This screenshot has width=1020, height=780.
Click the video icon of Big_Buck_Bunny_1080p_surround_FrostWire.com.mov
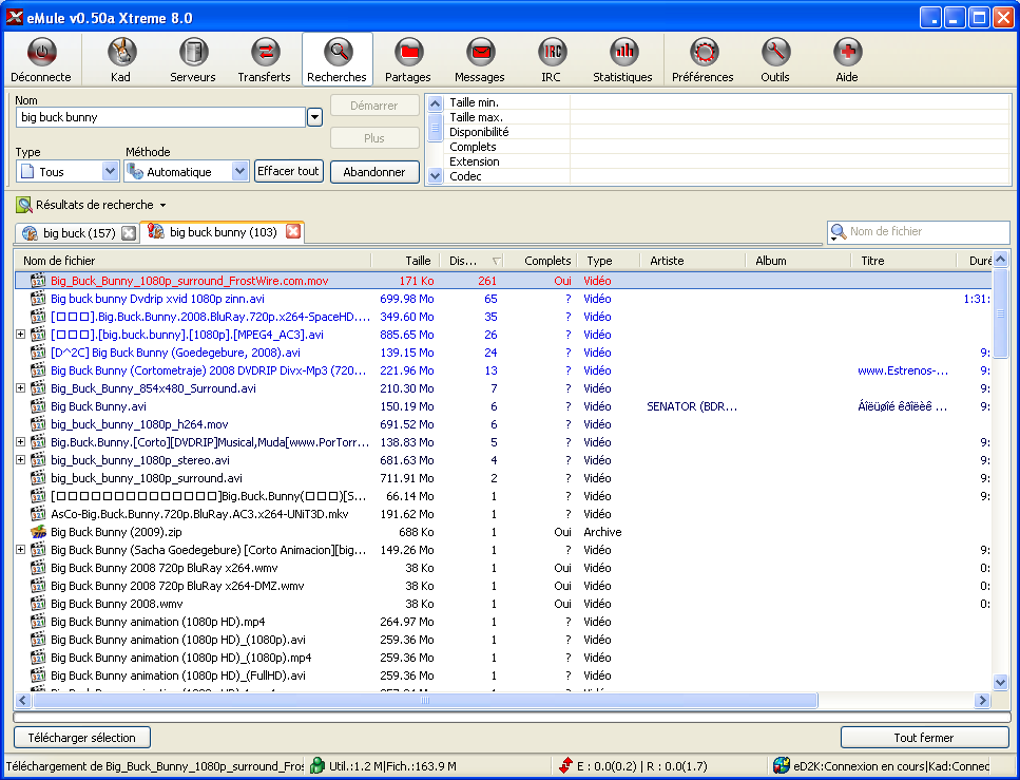(x=38, y=281)
